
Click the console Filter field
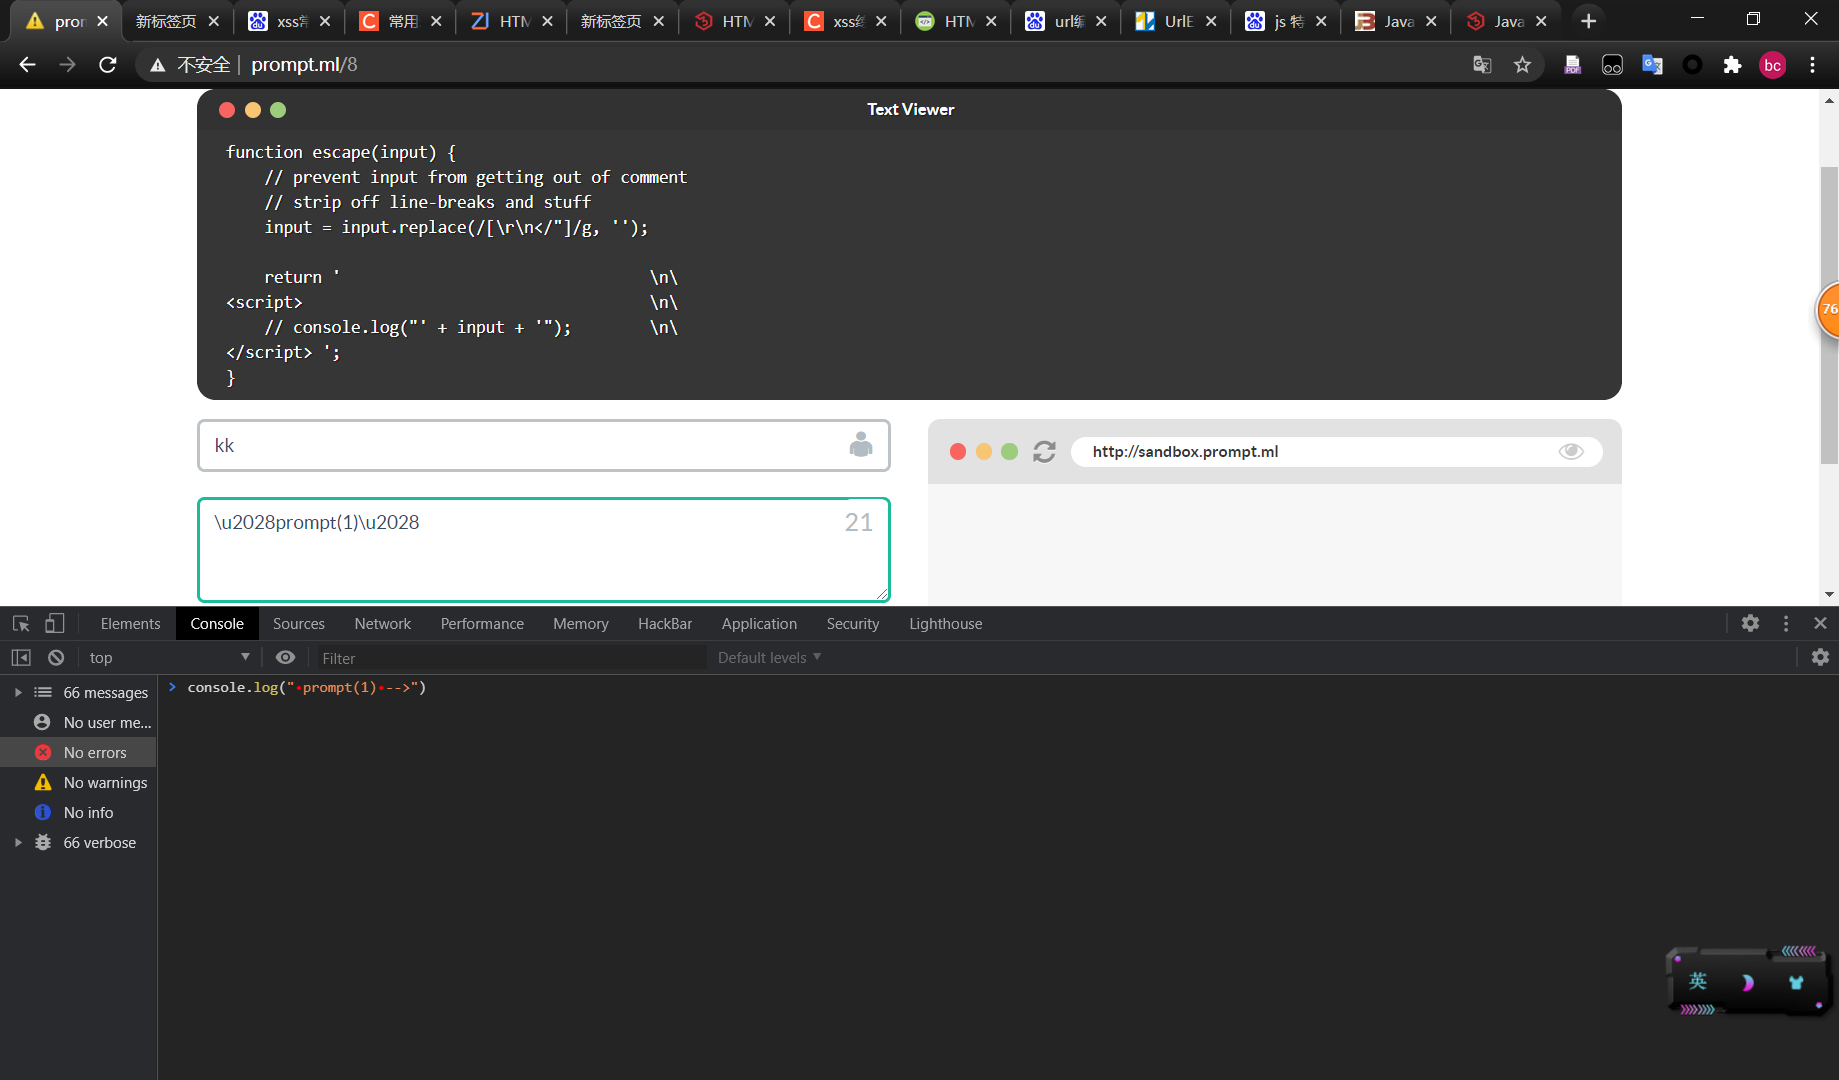pos(510,658)
